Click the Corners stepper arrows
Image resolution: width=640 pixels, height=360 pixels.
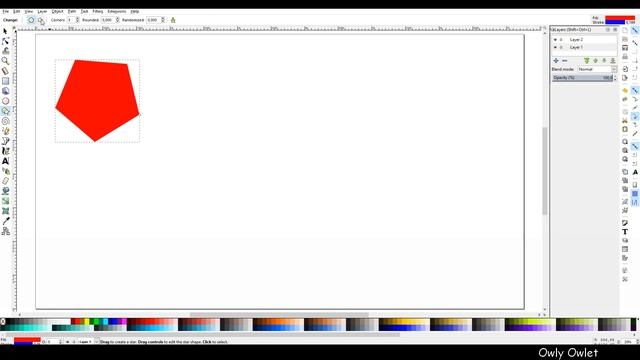click(77, 20)
